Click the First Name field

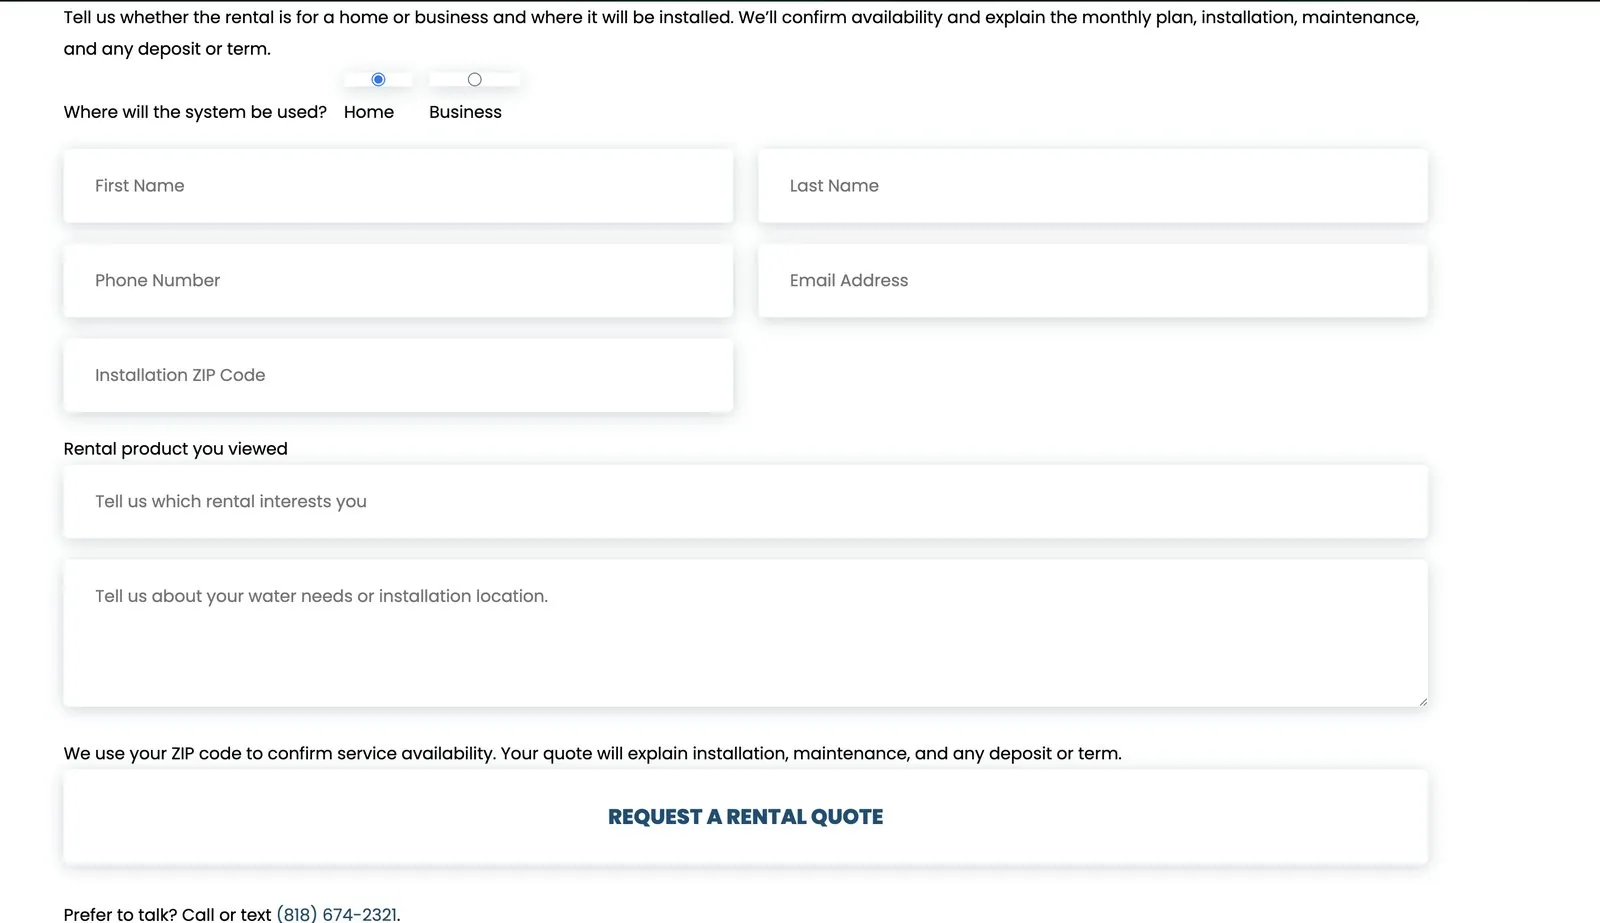point(398,186)
